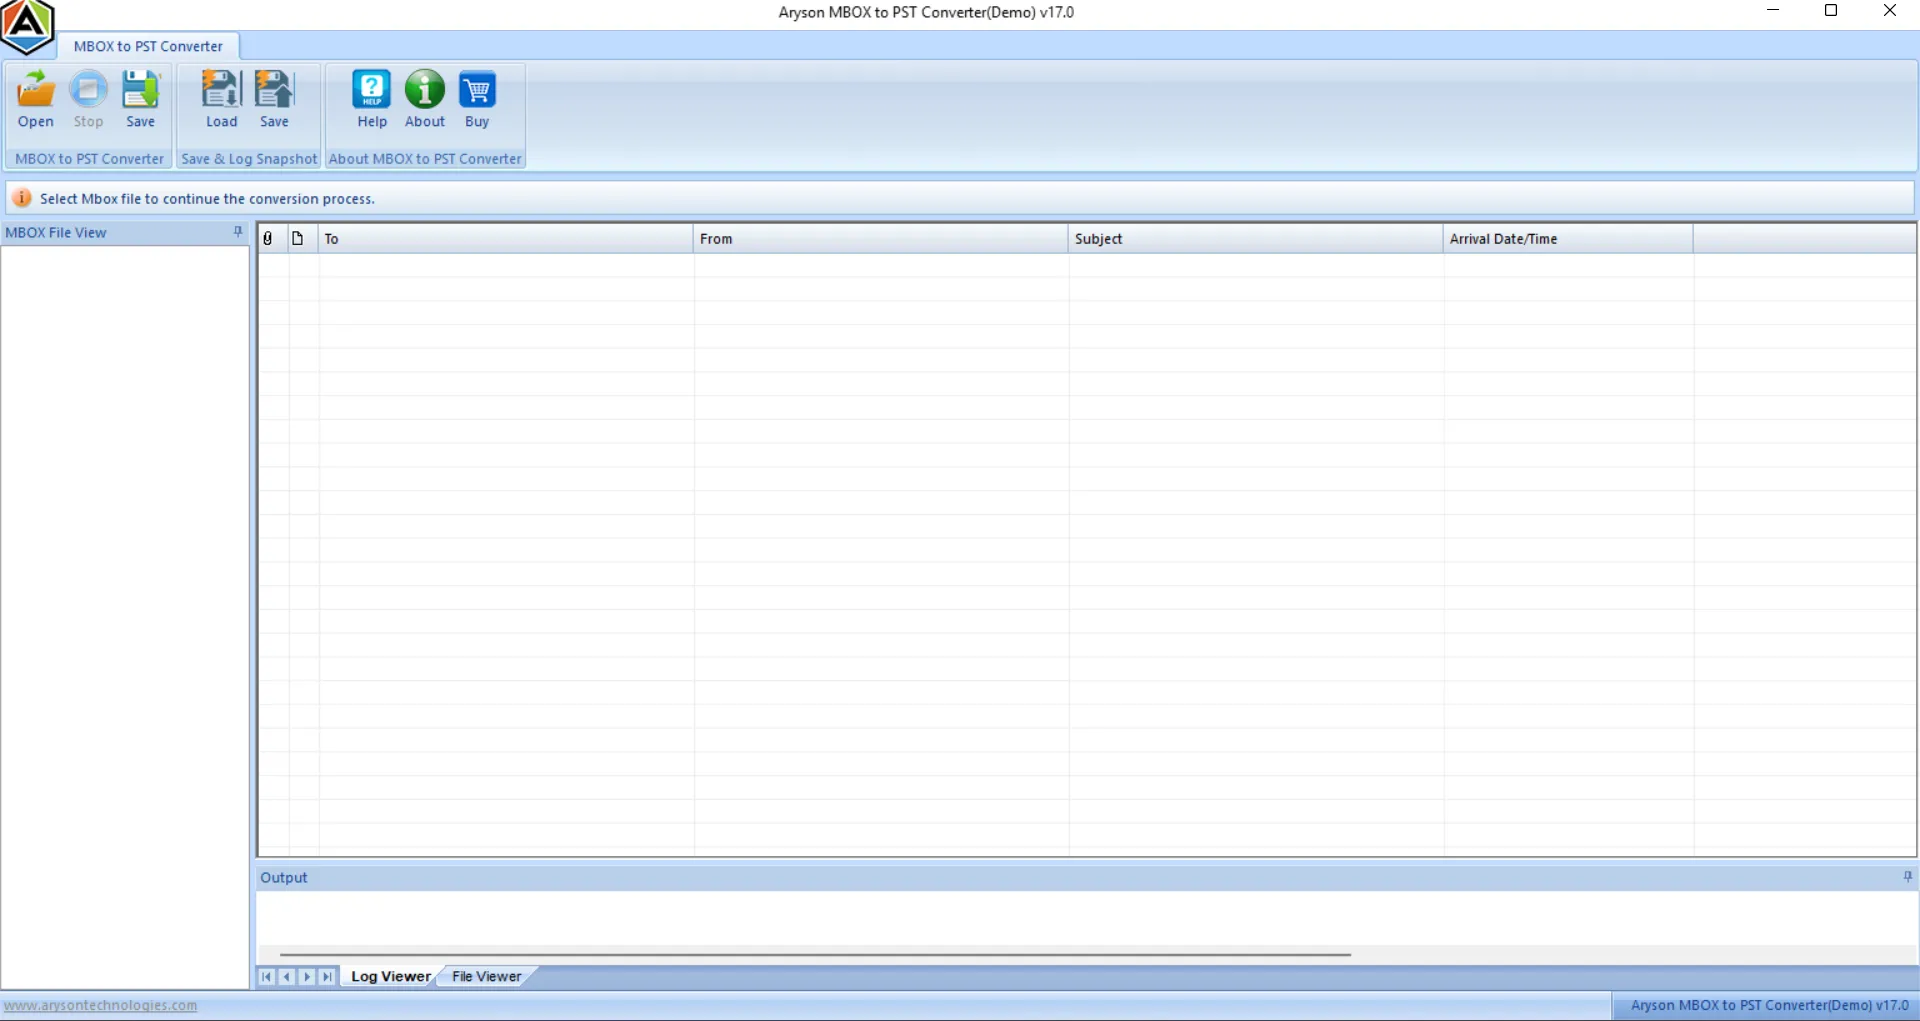This screenshot has height=1021, width=1920.
Task: Click the first-page navigation arrow
Action: pos(266,977)
